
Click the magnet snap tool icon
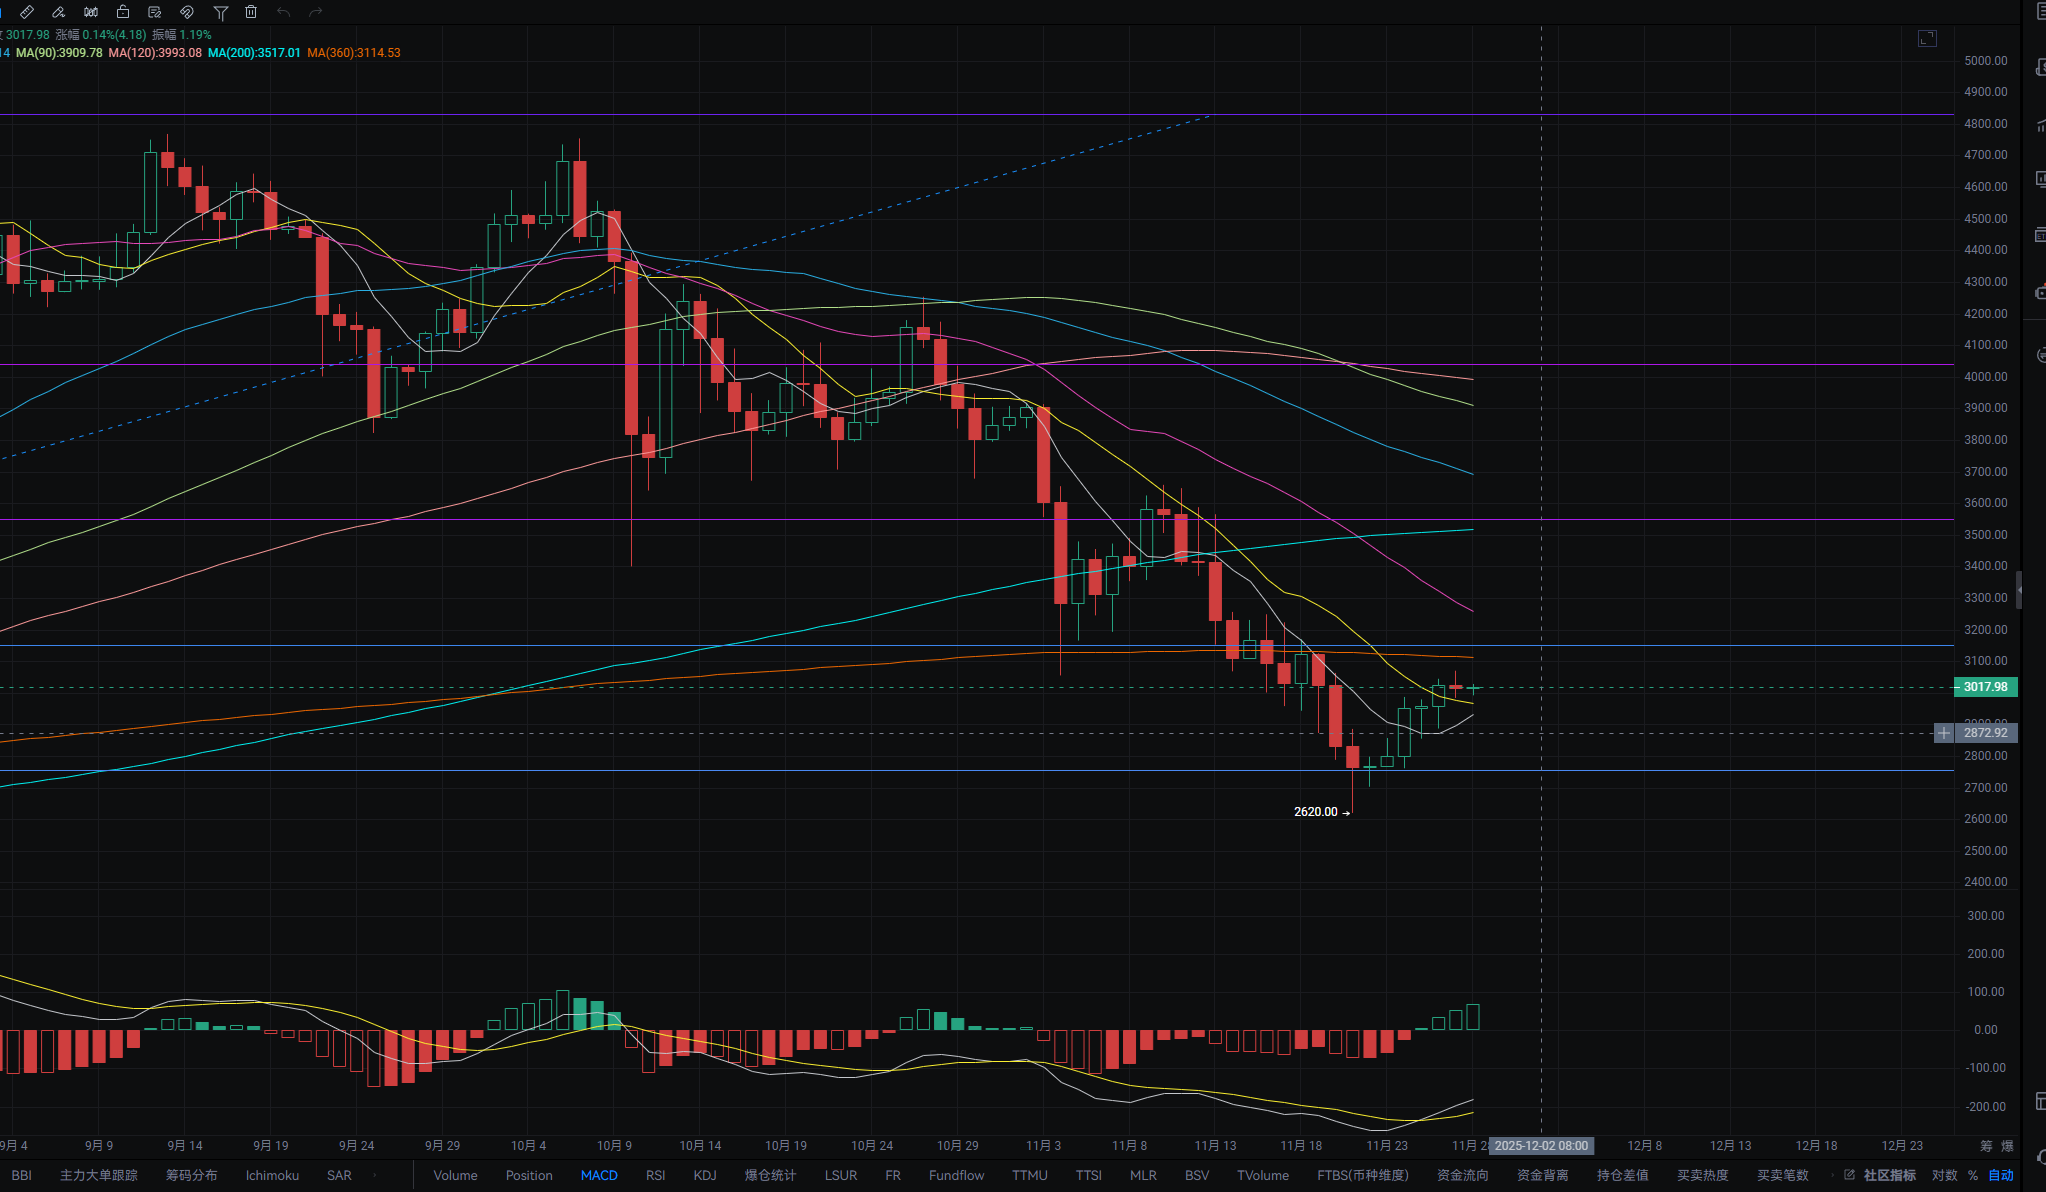point(186,12)
